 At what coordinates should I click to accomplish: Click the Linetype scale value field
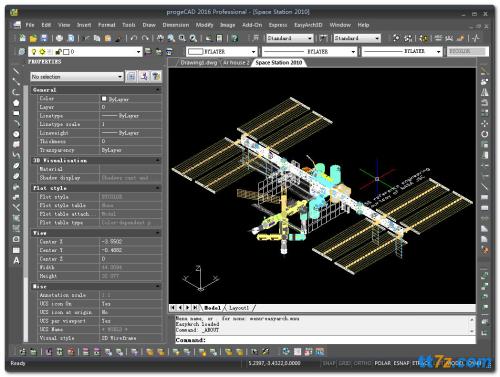tap(130, 124)
